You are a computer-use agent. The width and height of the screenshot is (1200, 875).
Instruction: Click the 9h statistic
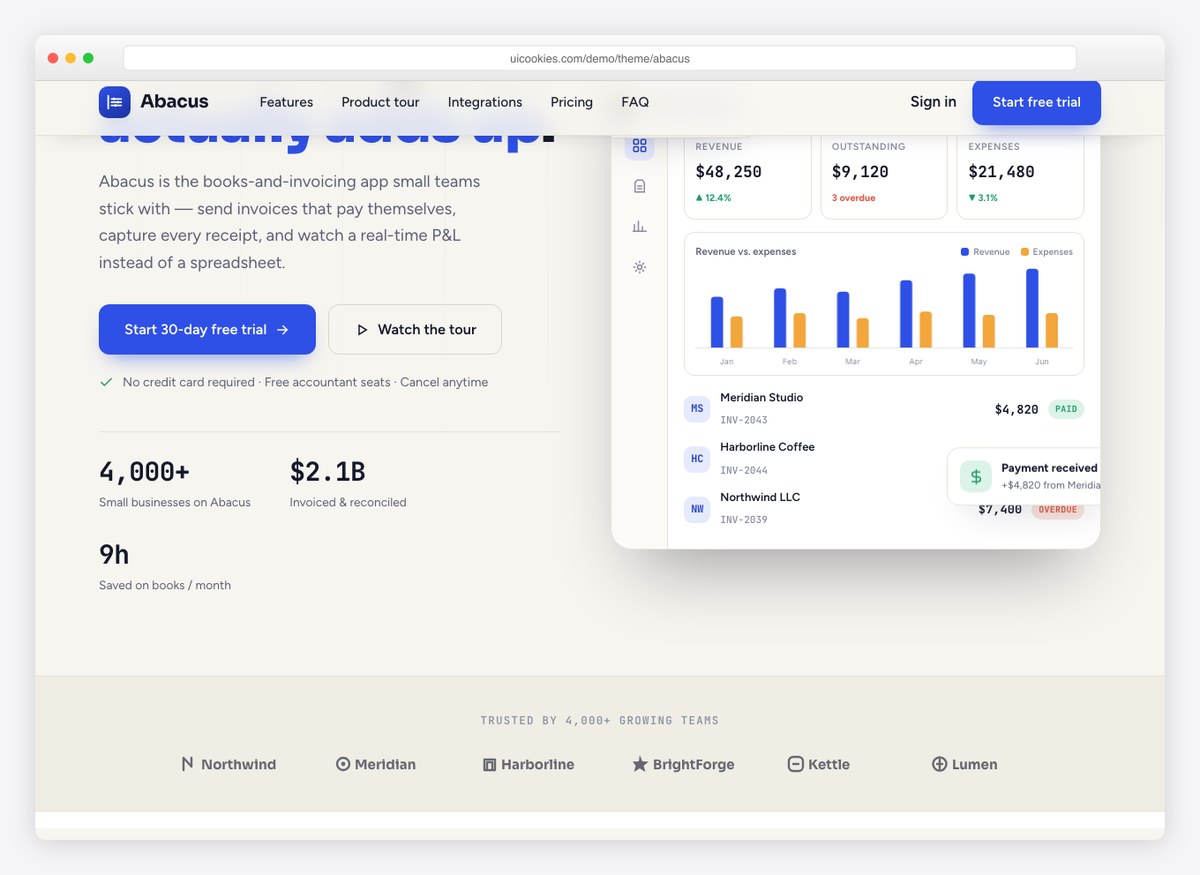[114, 554]
